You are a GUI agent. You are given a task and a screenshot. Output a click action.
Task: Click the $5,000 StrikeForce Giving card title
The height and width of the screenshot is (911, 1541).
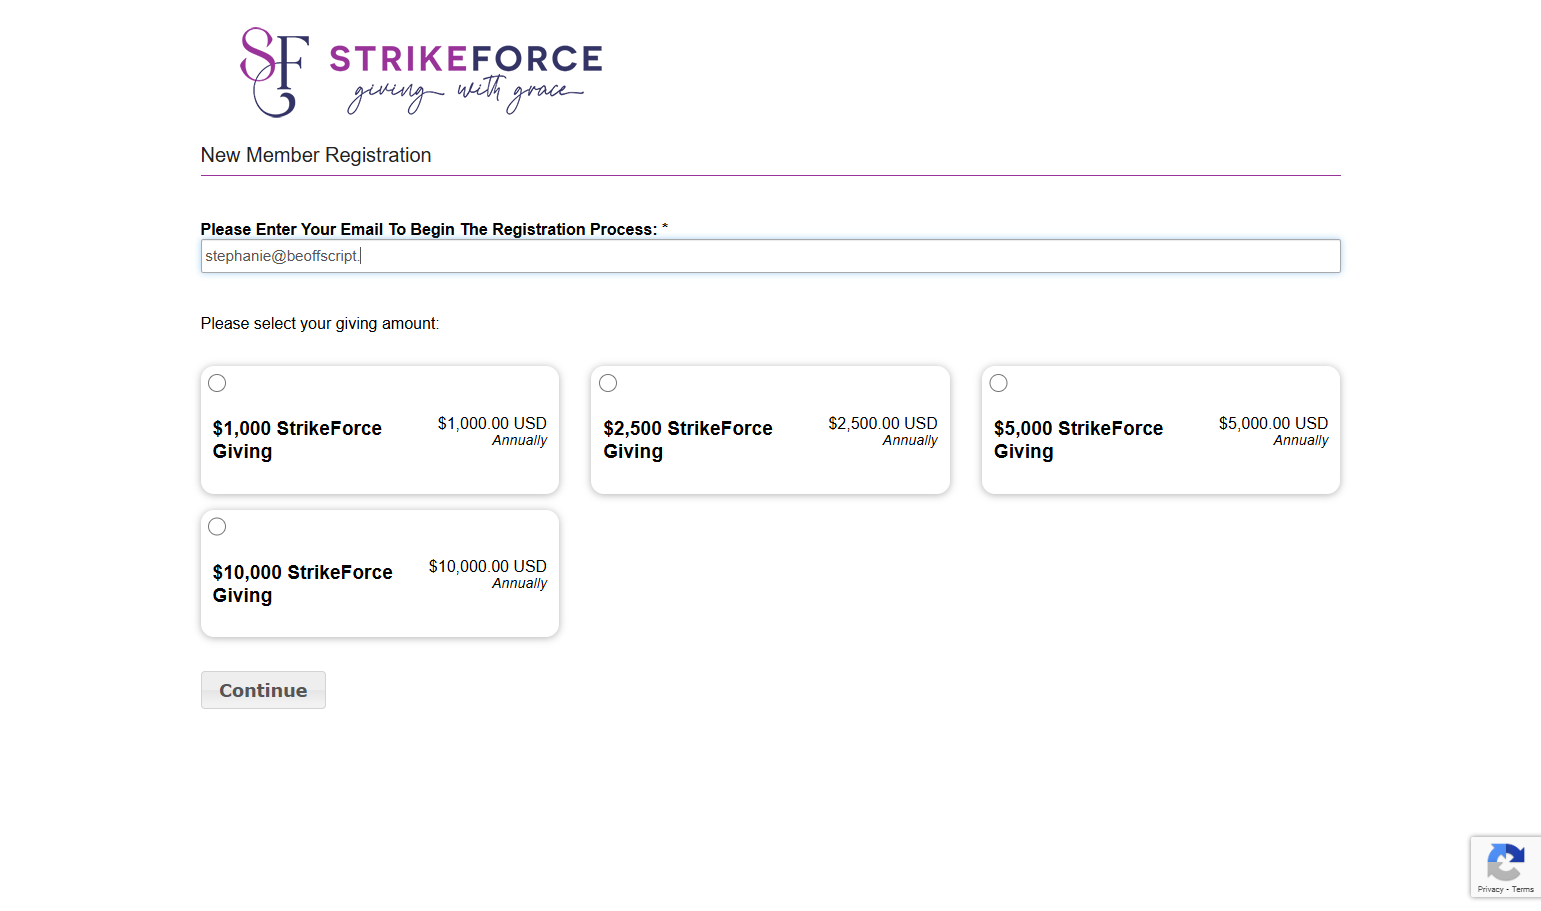point(1078,440)
